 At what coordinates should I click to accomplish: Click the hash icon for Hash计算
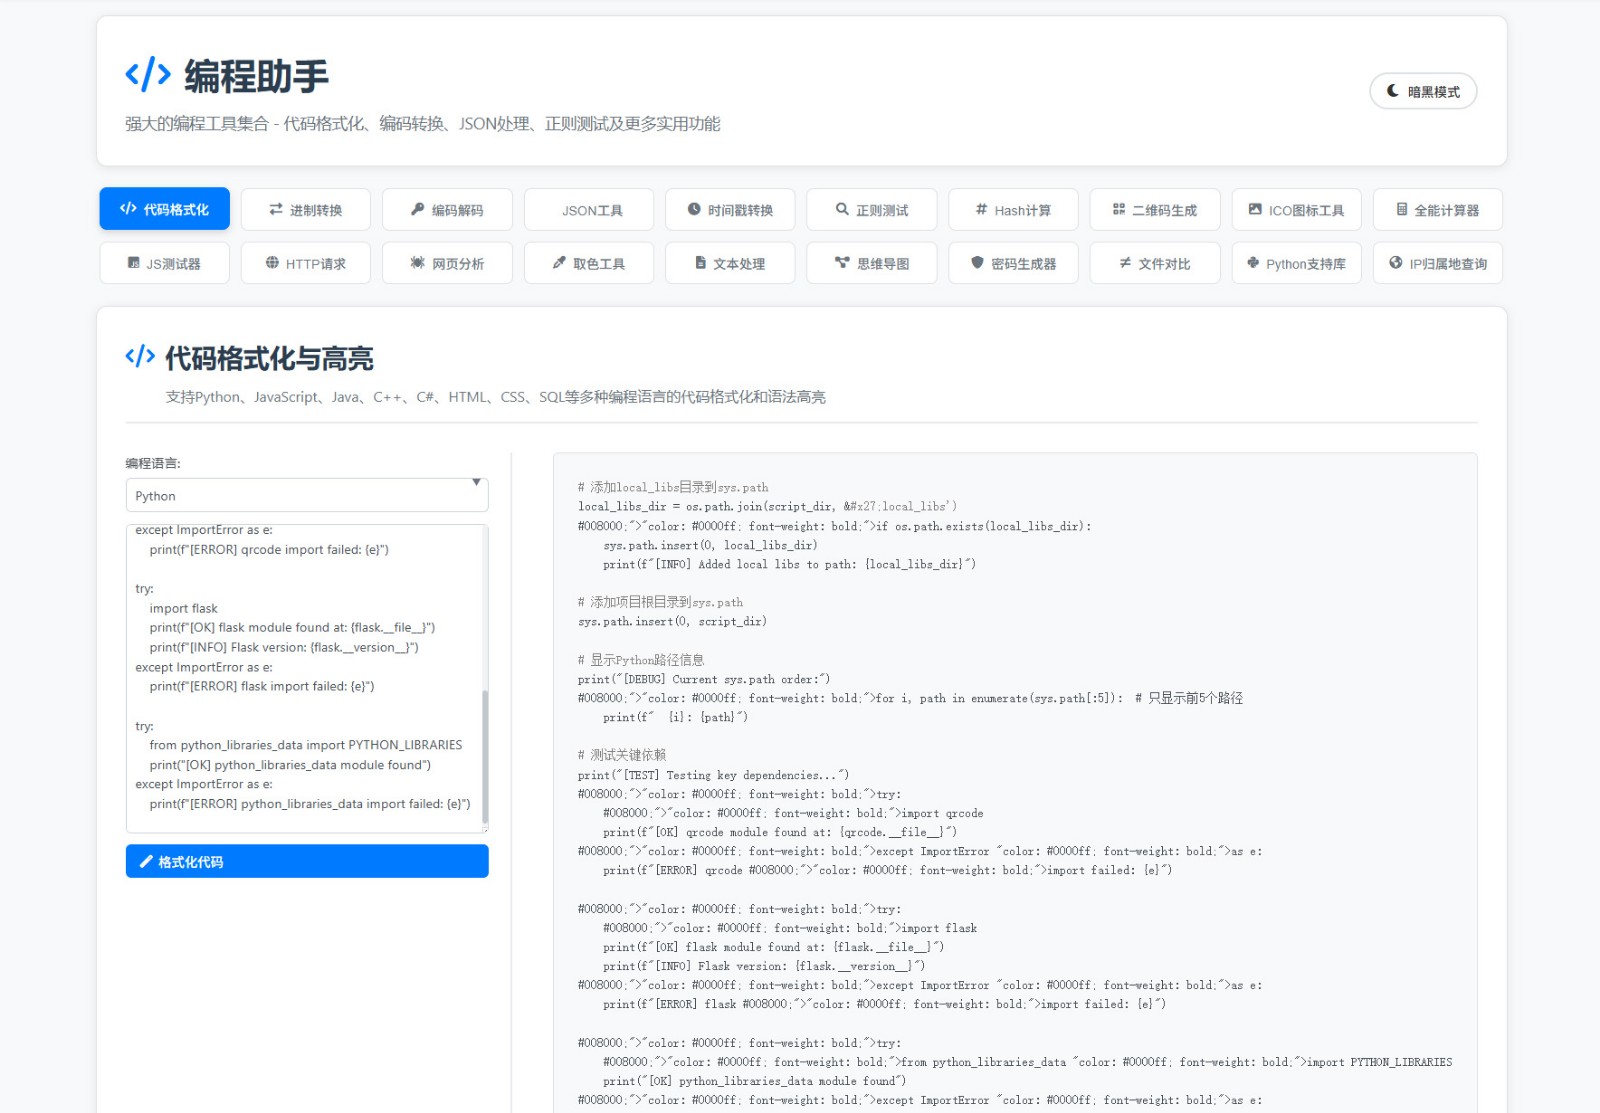click(981, 209)
